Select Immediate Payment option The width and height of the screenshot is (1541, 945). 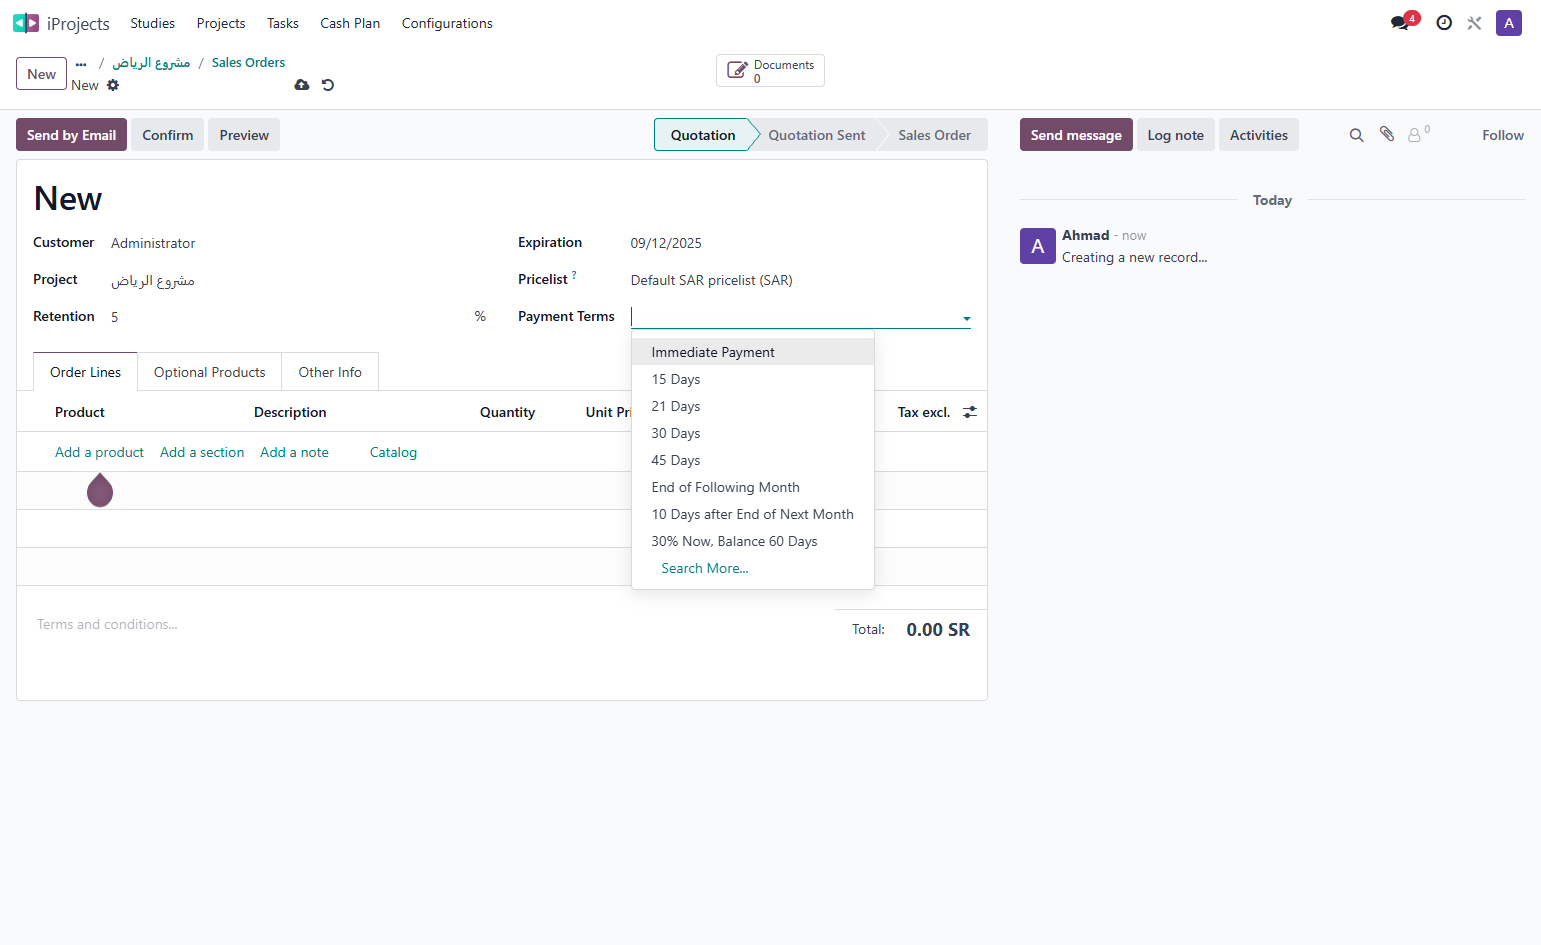point(753,352)
